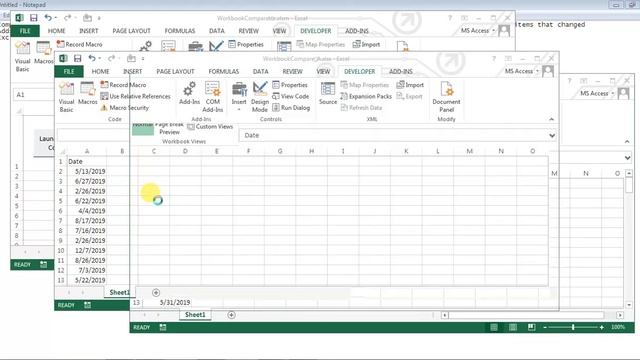Click zoom out minus button

tap(545, 327)
